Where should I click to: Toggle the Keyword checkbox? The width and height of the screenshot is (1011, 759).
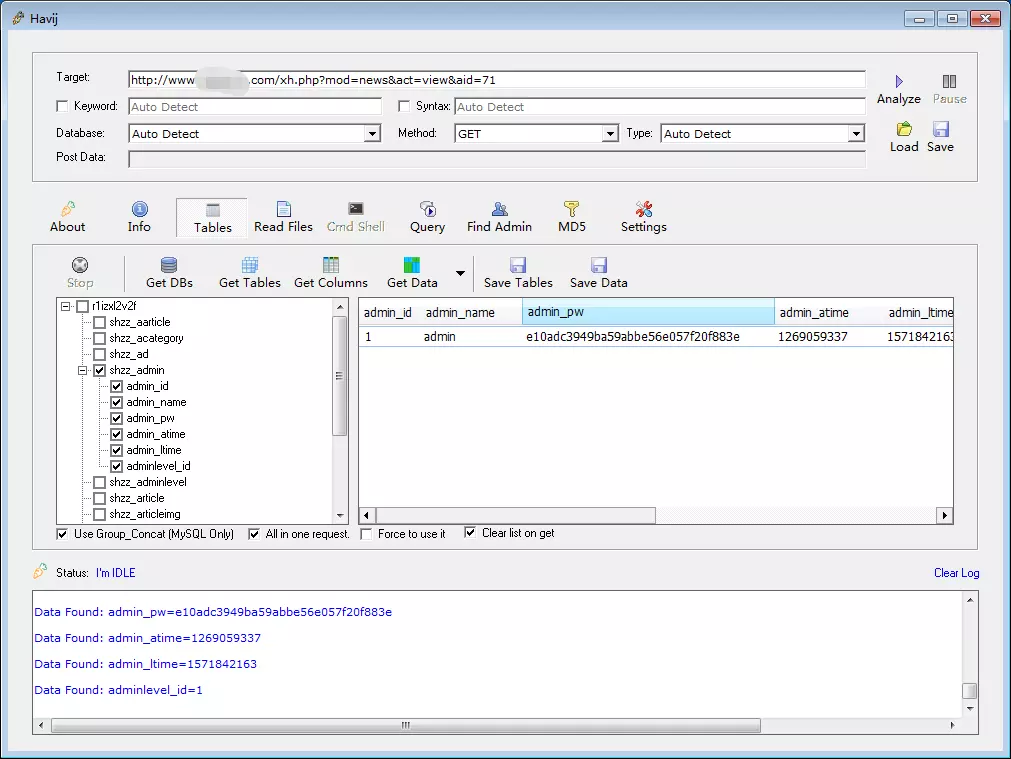click(x=63, y=106)
